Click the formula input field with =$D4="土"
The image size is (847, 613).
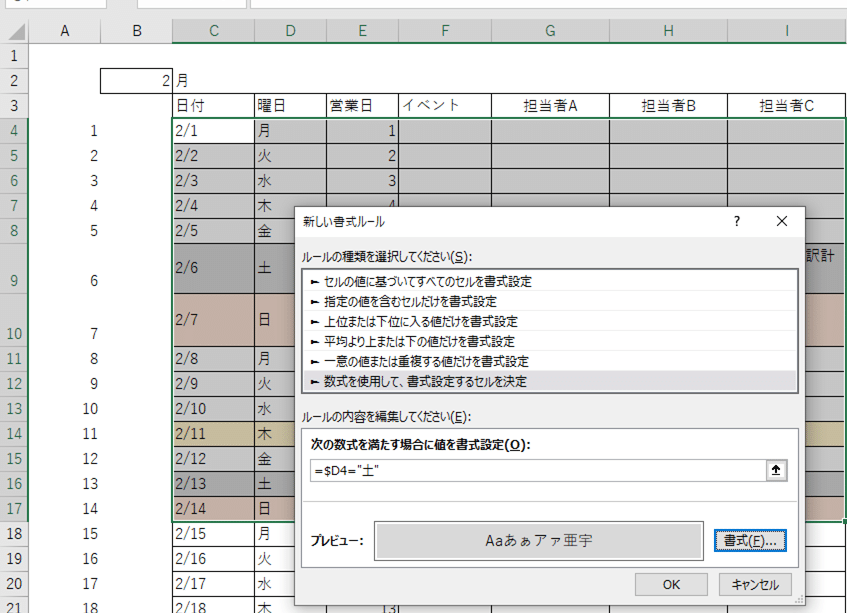pyautogui.click(x=538, y=470)
